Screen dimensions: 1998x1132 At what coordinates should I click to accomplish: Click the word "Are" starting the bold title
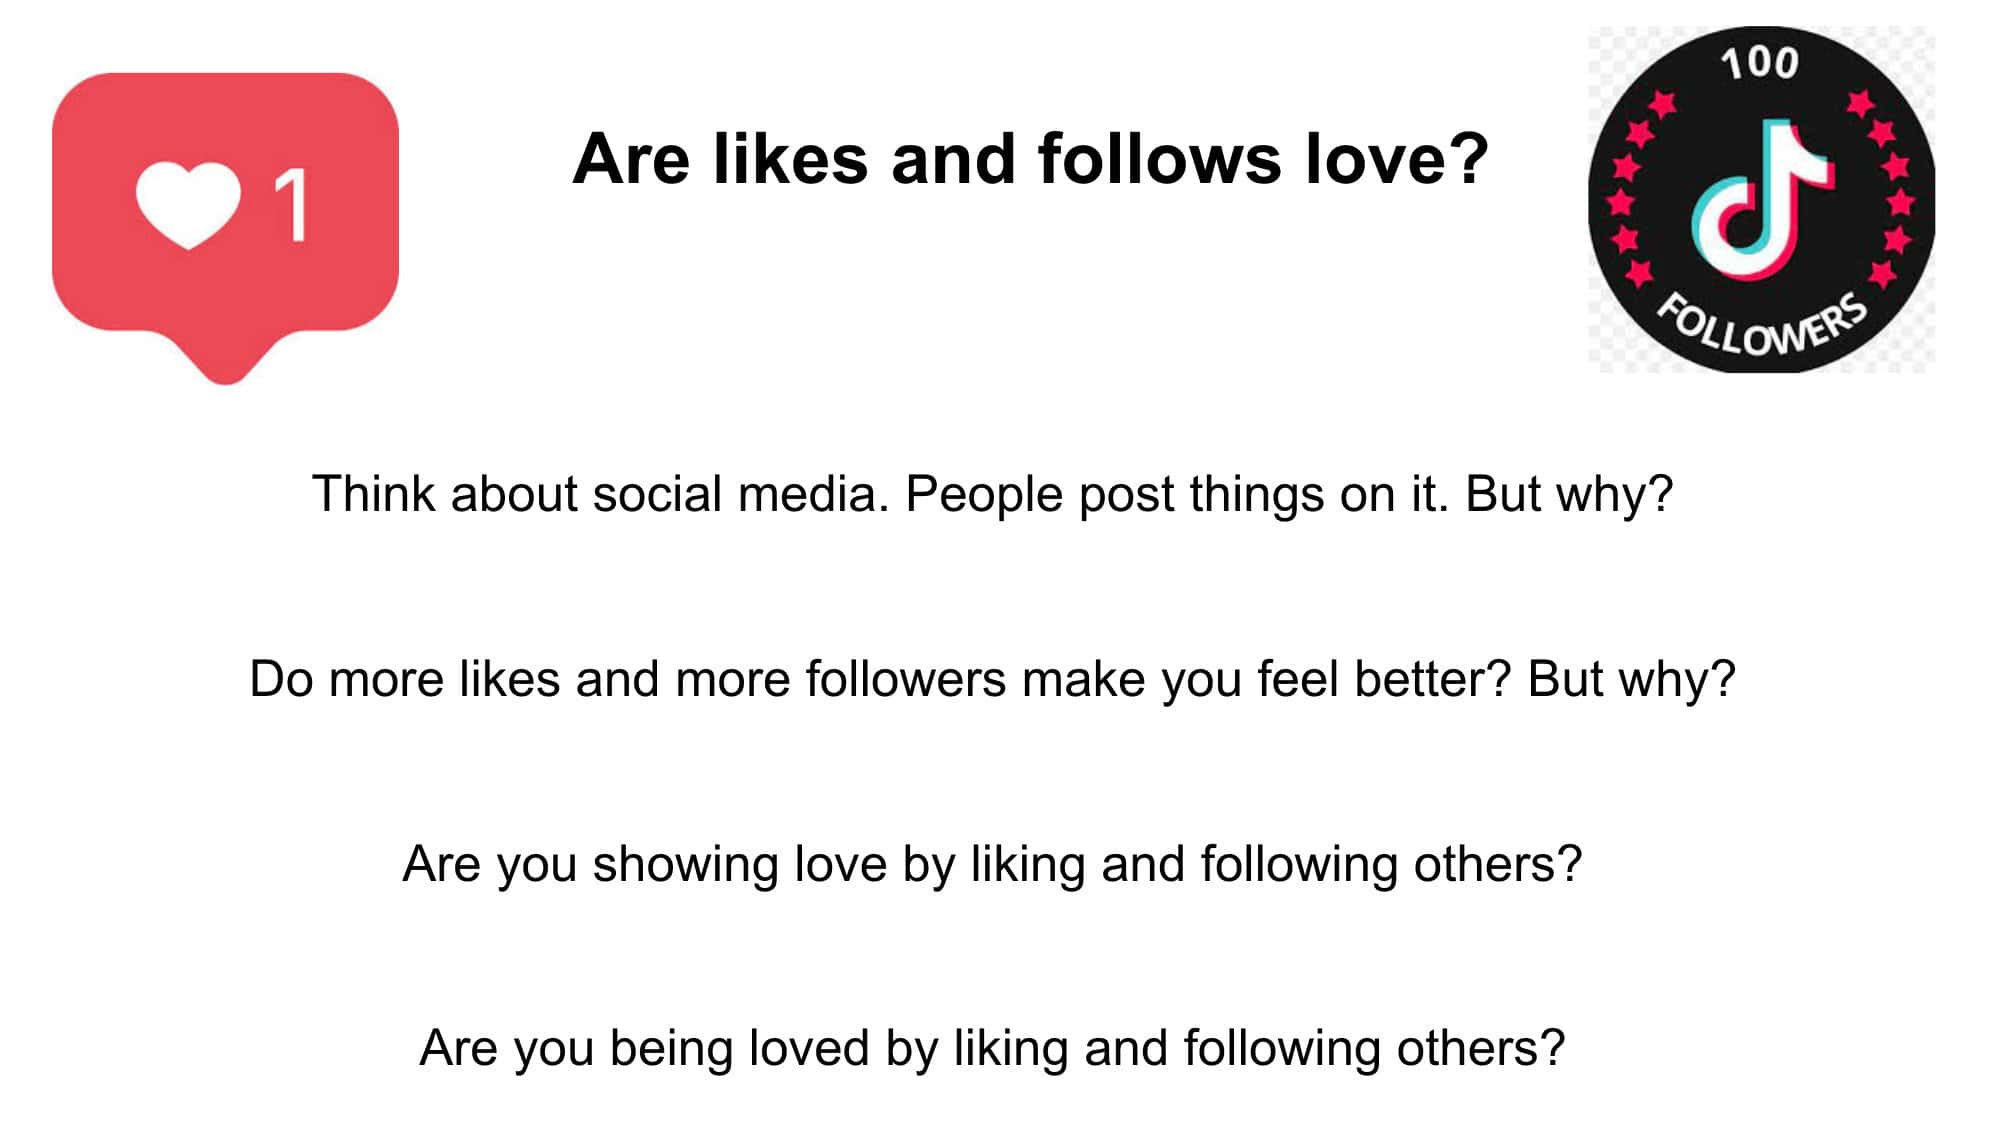[631, 159]
